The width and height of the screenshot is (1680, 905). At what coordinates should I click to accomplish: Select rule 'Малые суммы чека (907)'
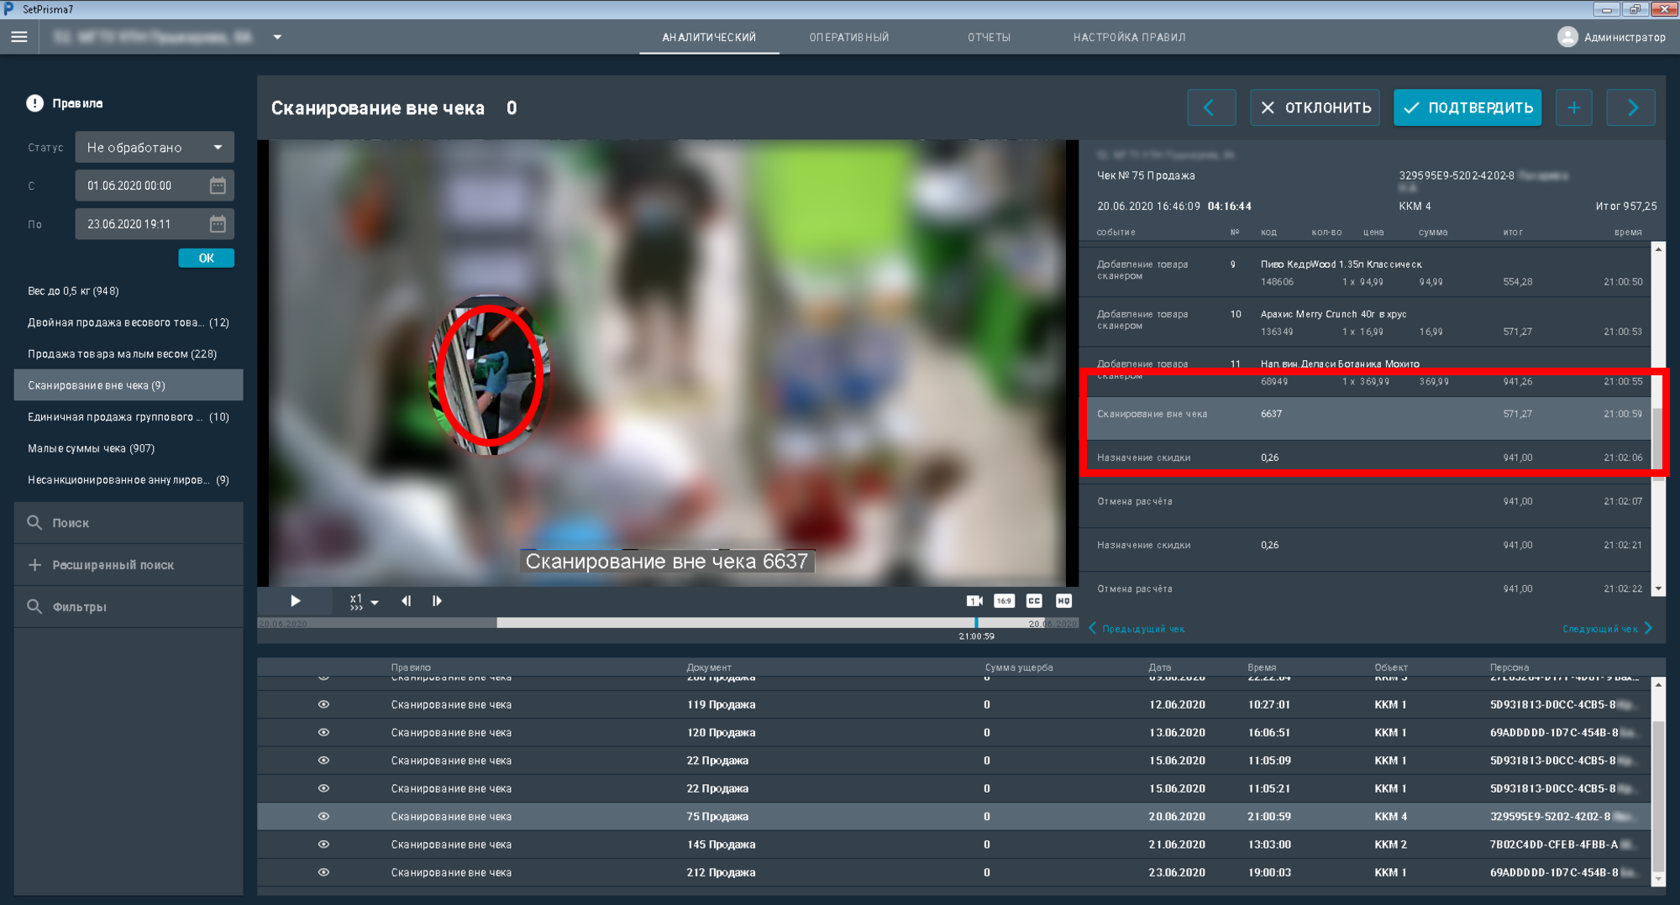[128, 448]
